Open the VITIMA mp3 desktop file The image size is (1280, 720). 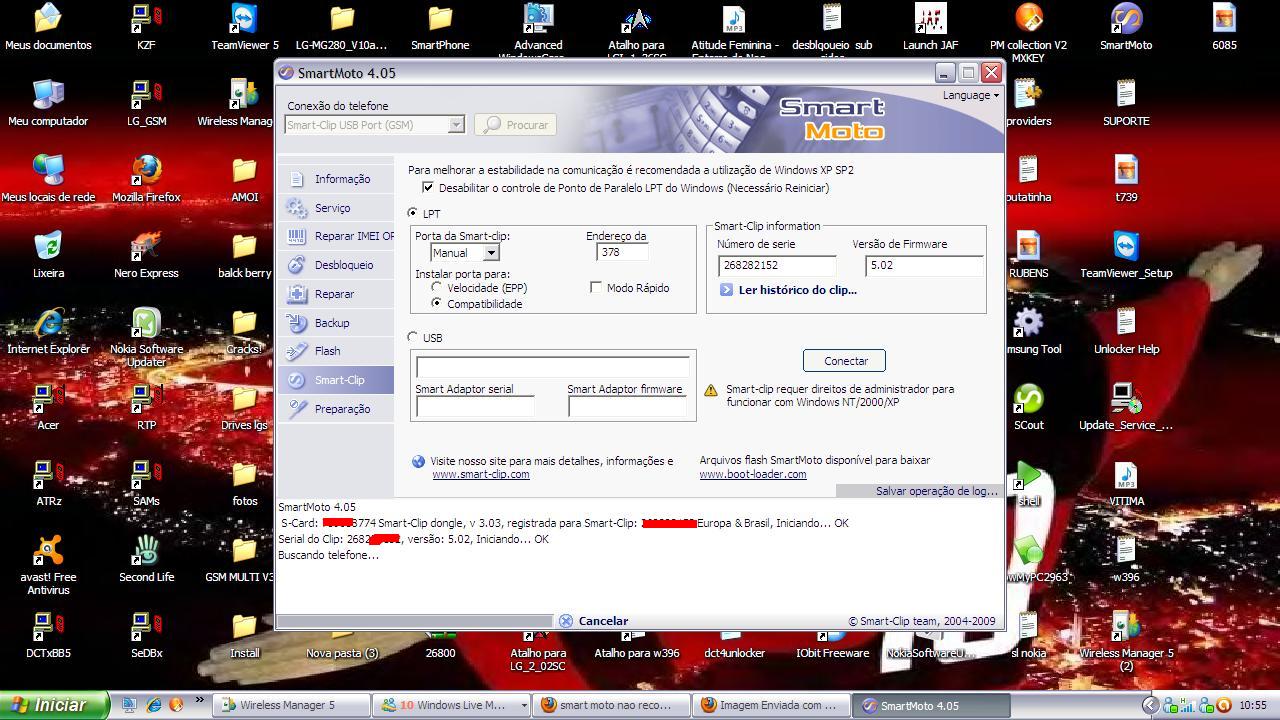[x=1126, y=483]
